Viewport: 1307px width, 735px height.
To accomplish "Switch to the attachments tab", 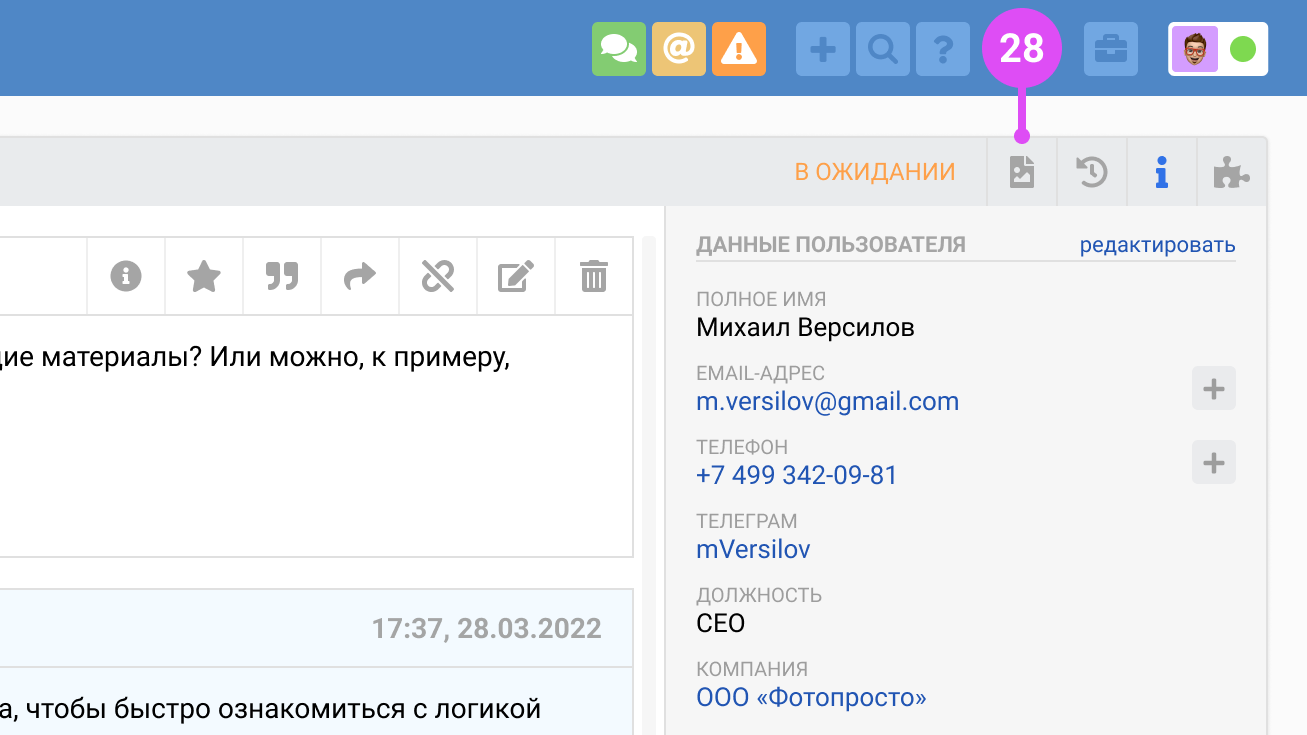I will 1021,171.
